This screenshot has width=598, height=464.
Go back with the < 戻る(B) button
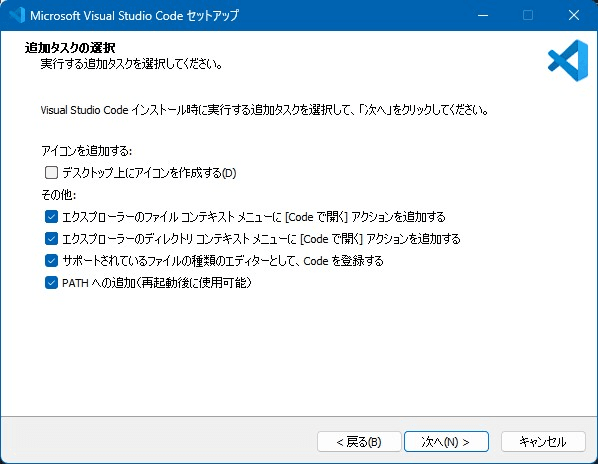359,442
